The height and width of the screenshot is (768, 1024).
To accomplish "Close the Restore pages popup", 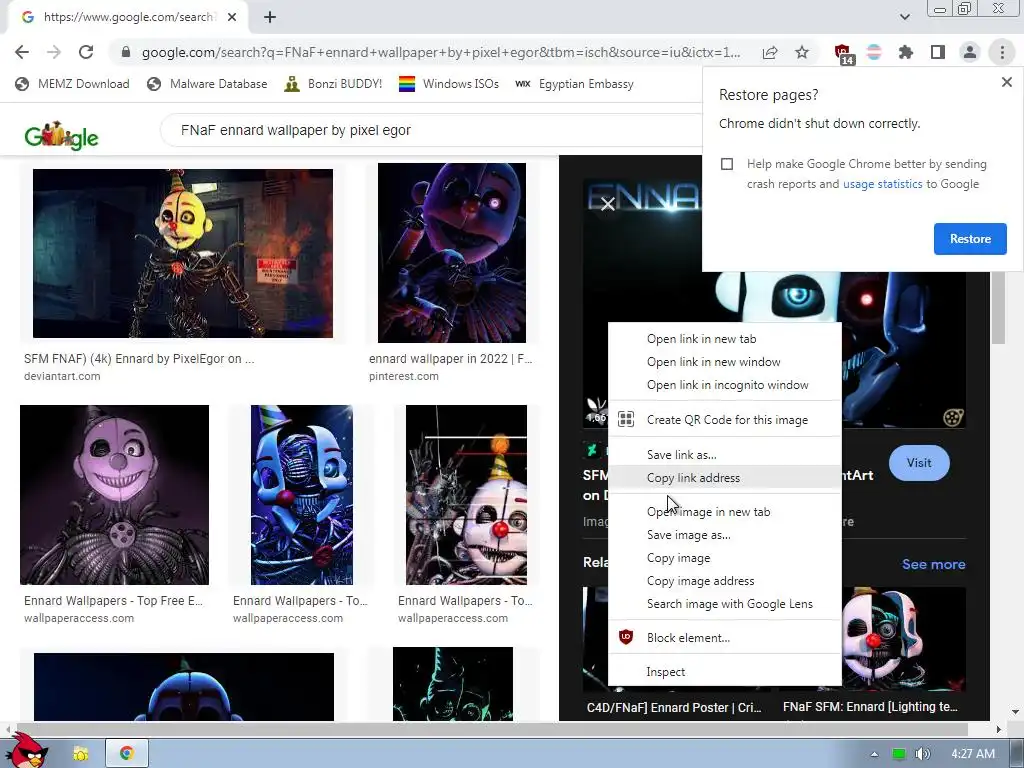I will tap(1006, 82).
